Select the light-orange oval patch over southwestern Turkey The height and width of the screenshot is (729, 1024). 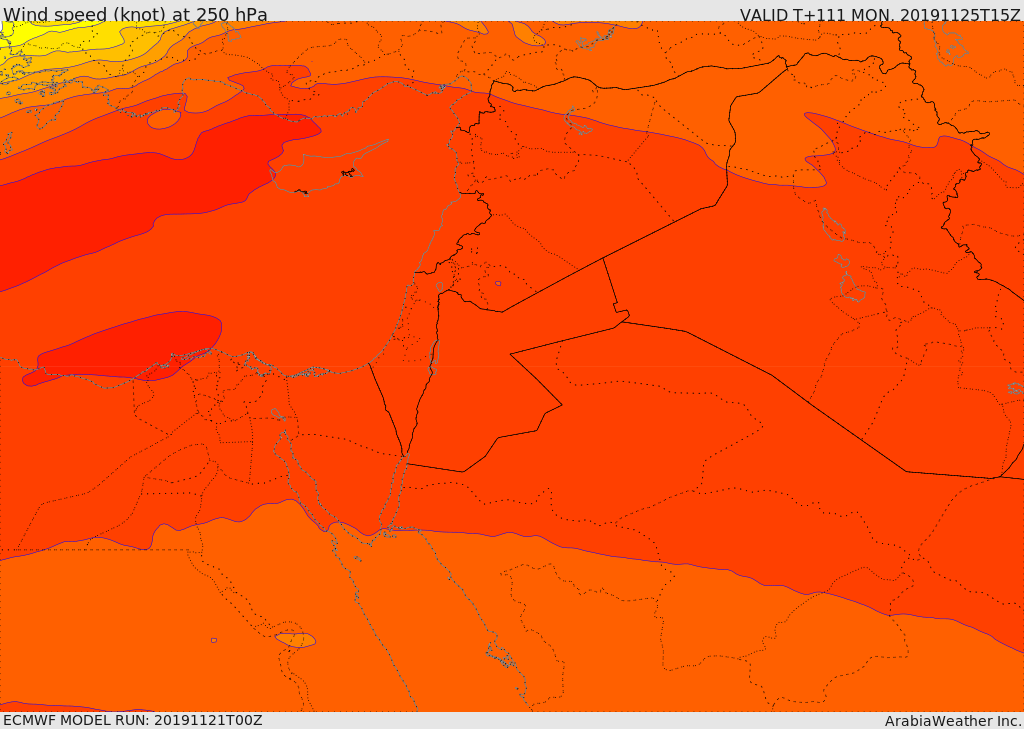[x=164, y=119]
